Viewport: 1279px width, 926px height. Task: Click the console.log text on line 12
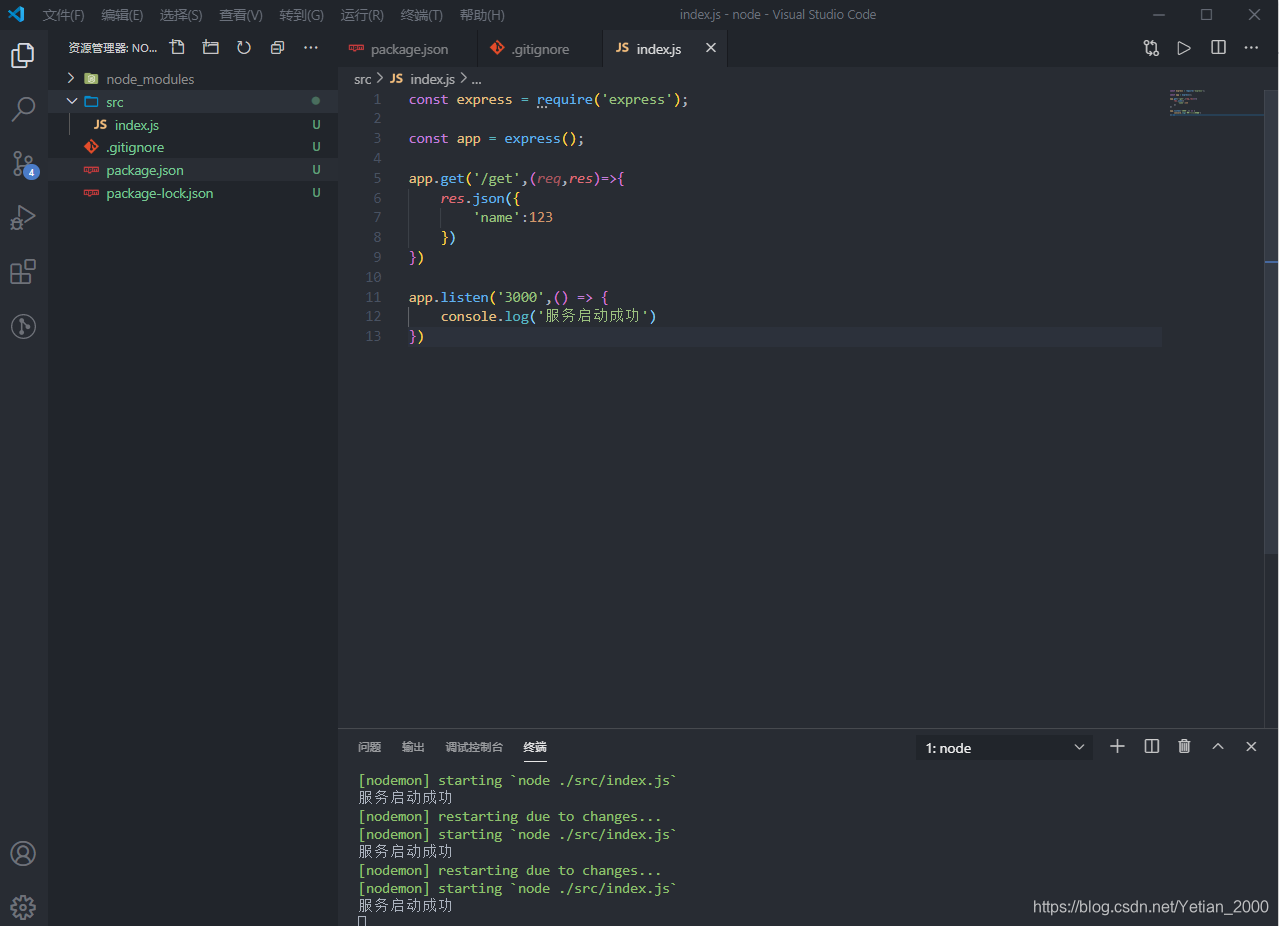484,316
